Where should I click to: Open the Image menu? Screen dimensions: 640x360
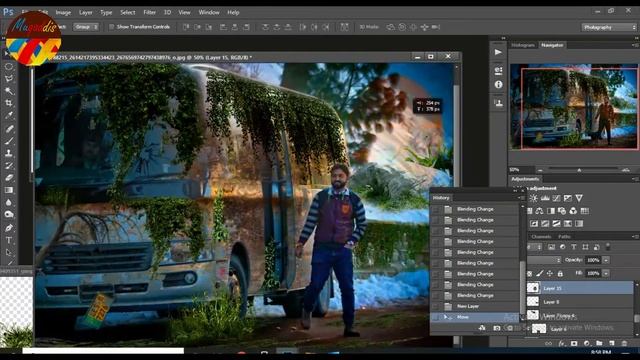pyautogui.click(x=63, y=13)
